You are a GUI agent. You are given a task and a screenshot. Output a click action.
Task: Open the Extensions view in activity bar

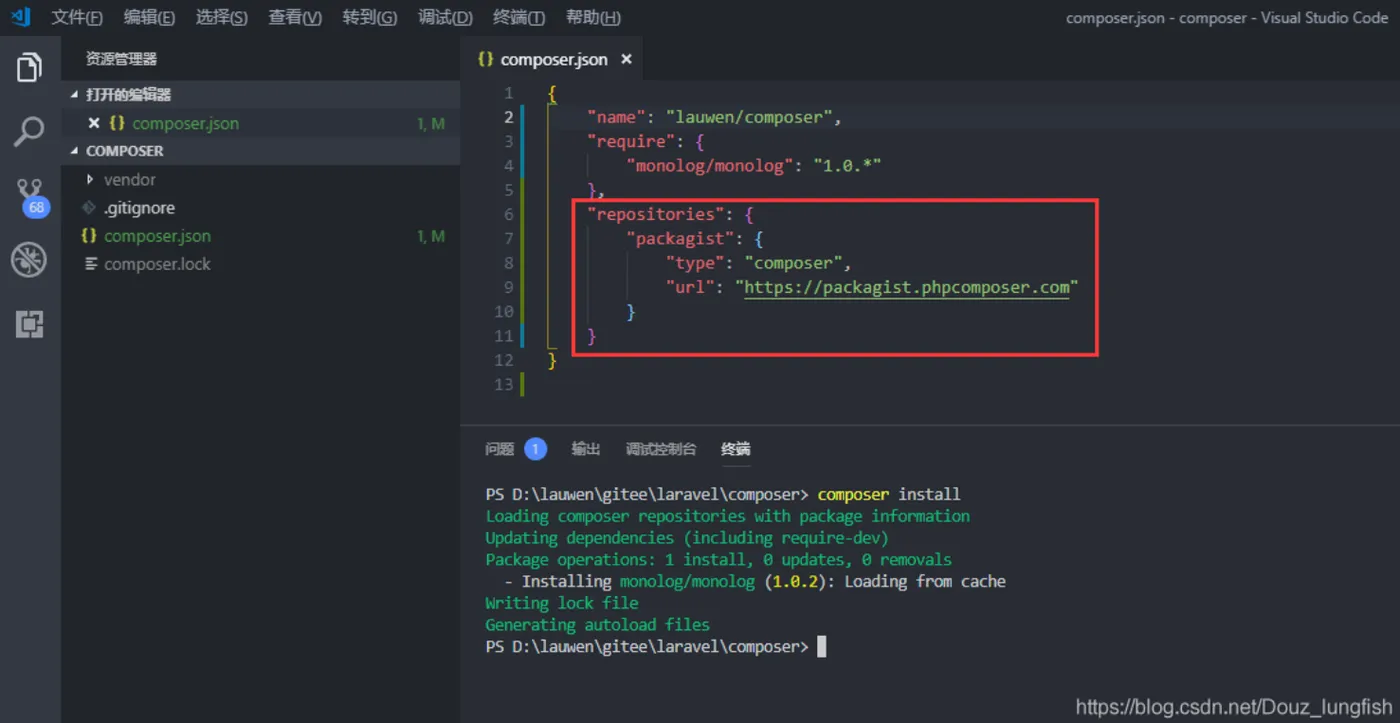tap(29, 324)
